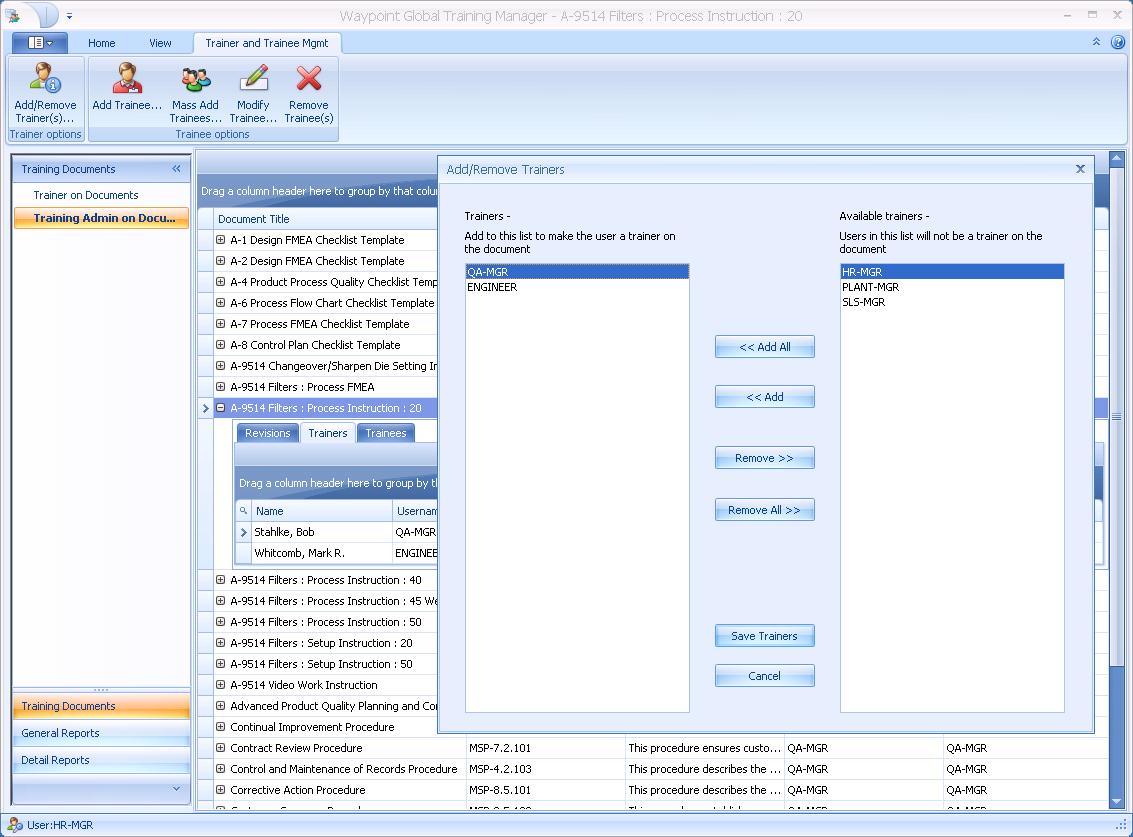1133x837 pixels.
Task: Select HR-MGR in Available trainers list
Action: (x=952, y=272)
